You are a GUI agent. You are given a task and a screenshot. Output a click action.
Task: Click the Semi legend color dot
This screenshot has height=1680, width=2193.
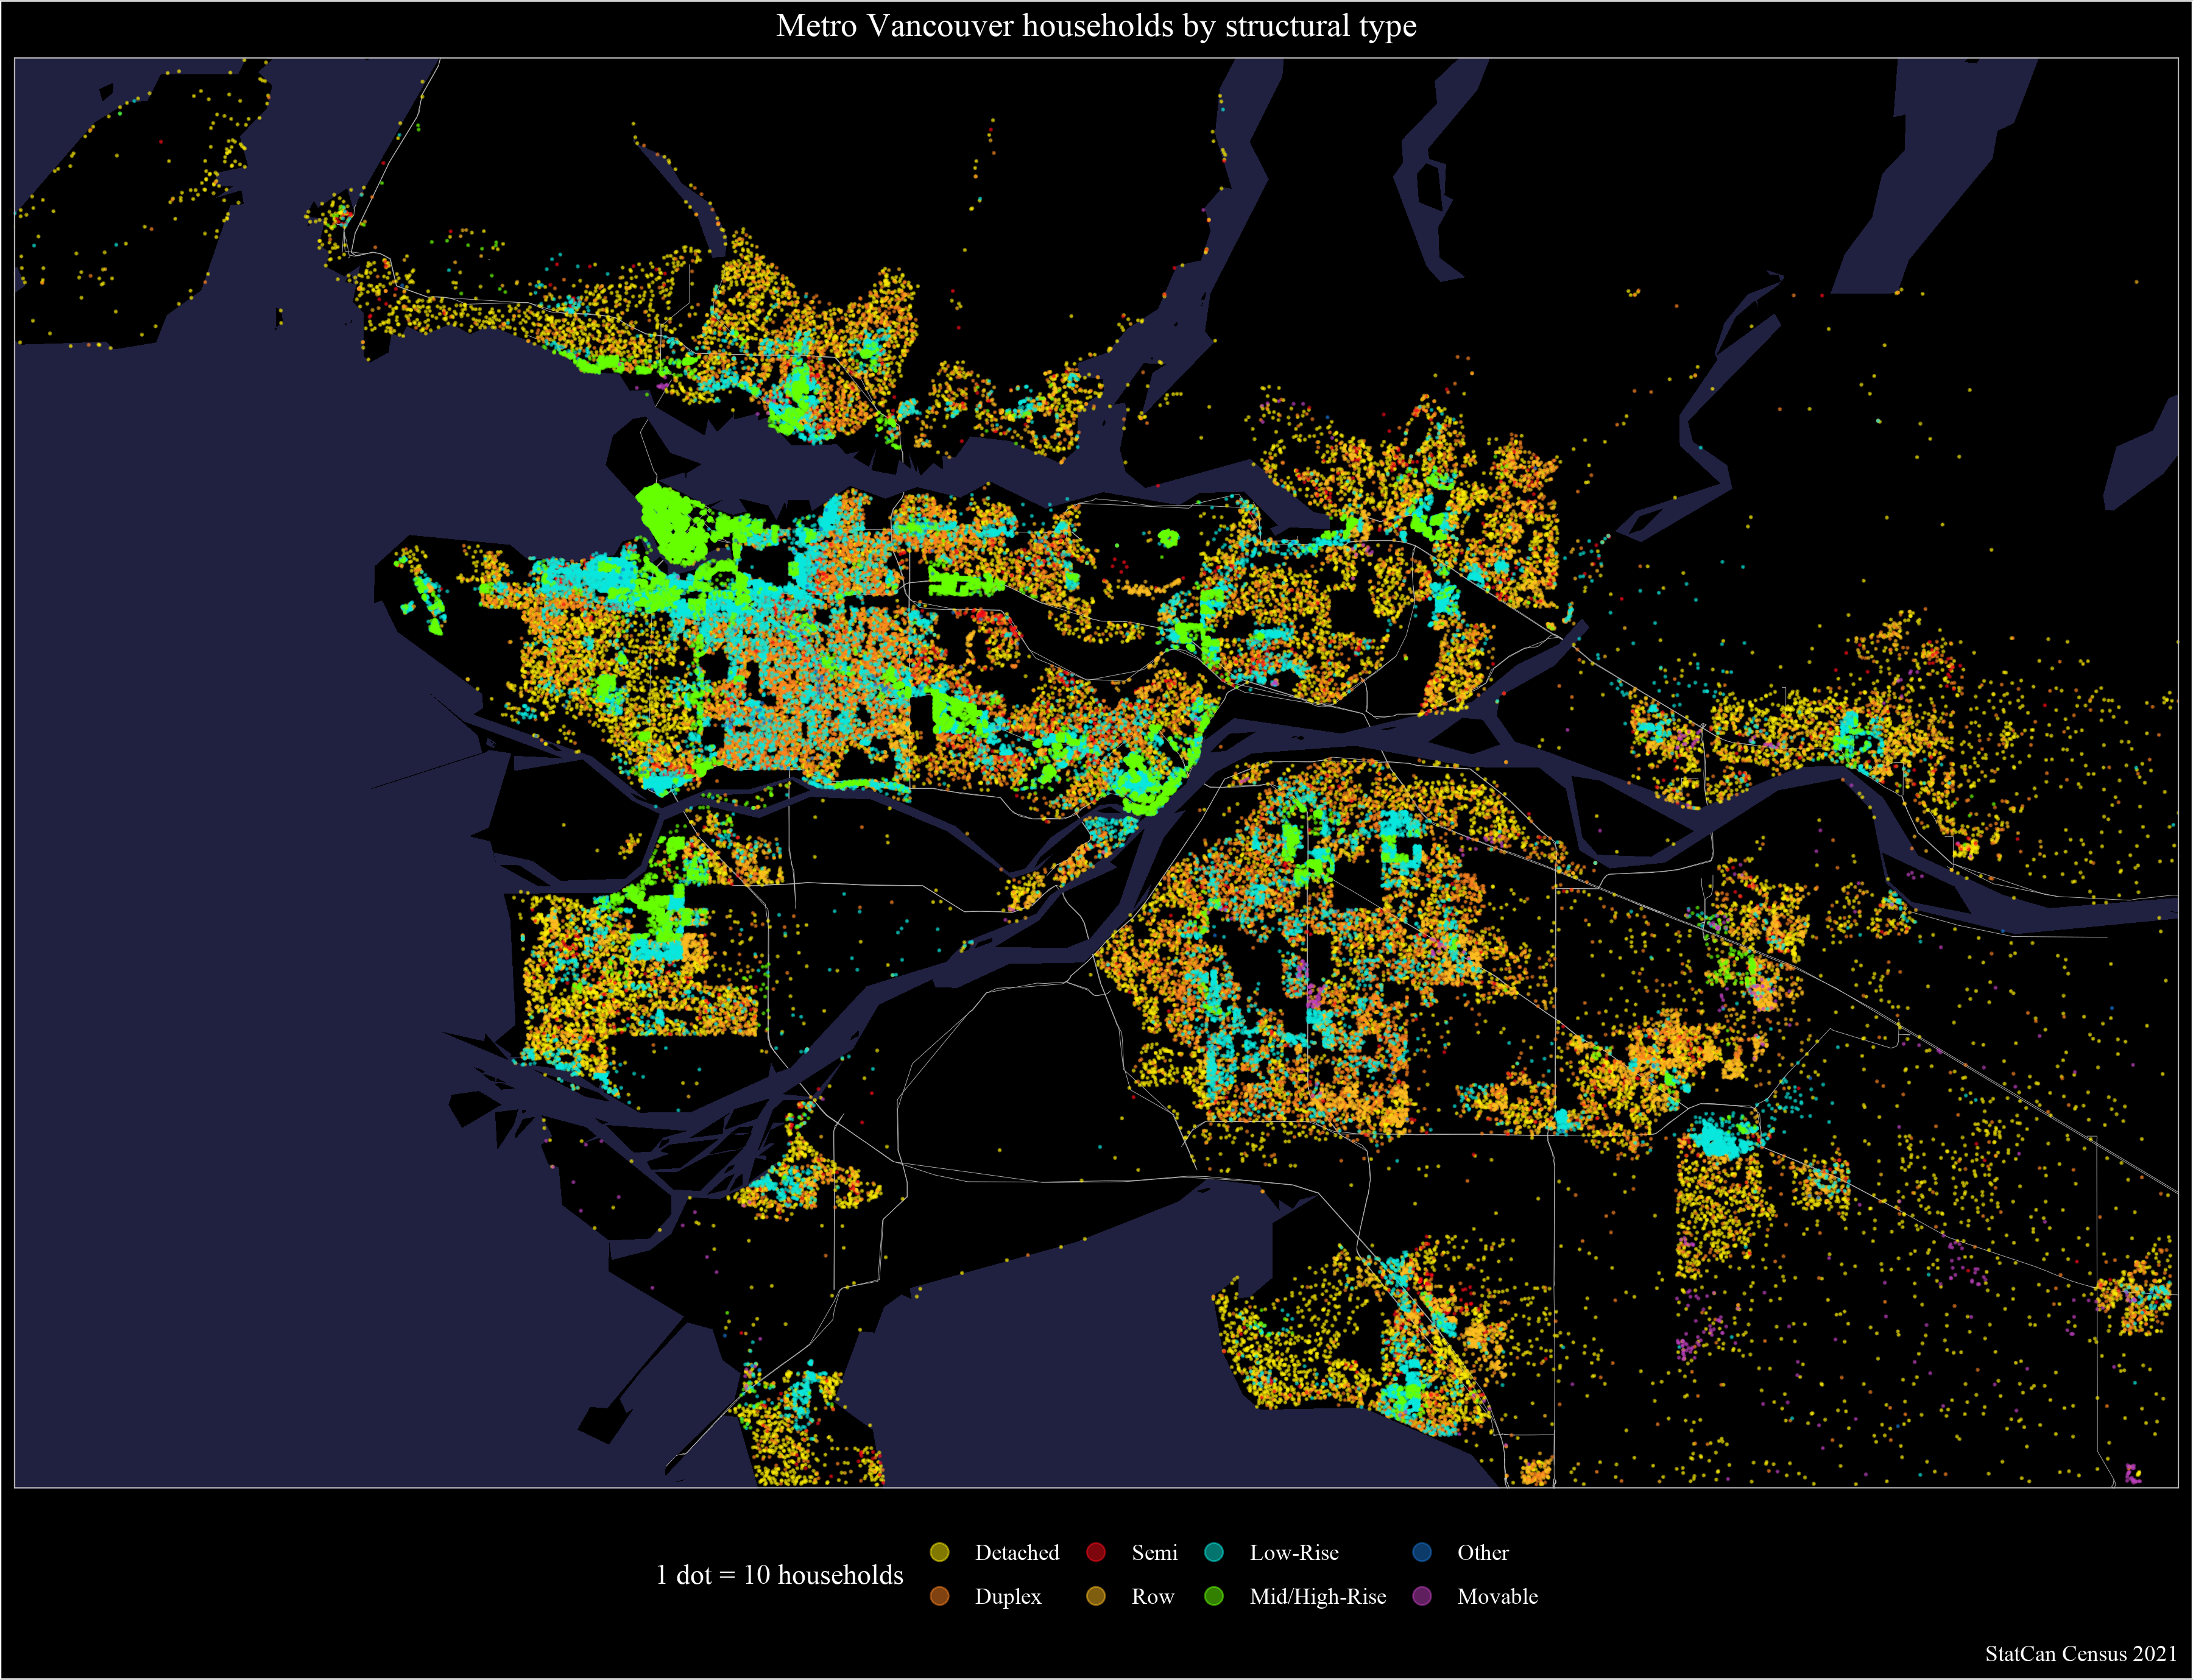(1096, 1552)
